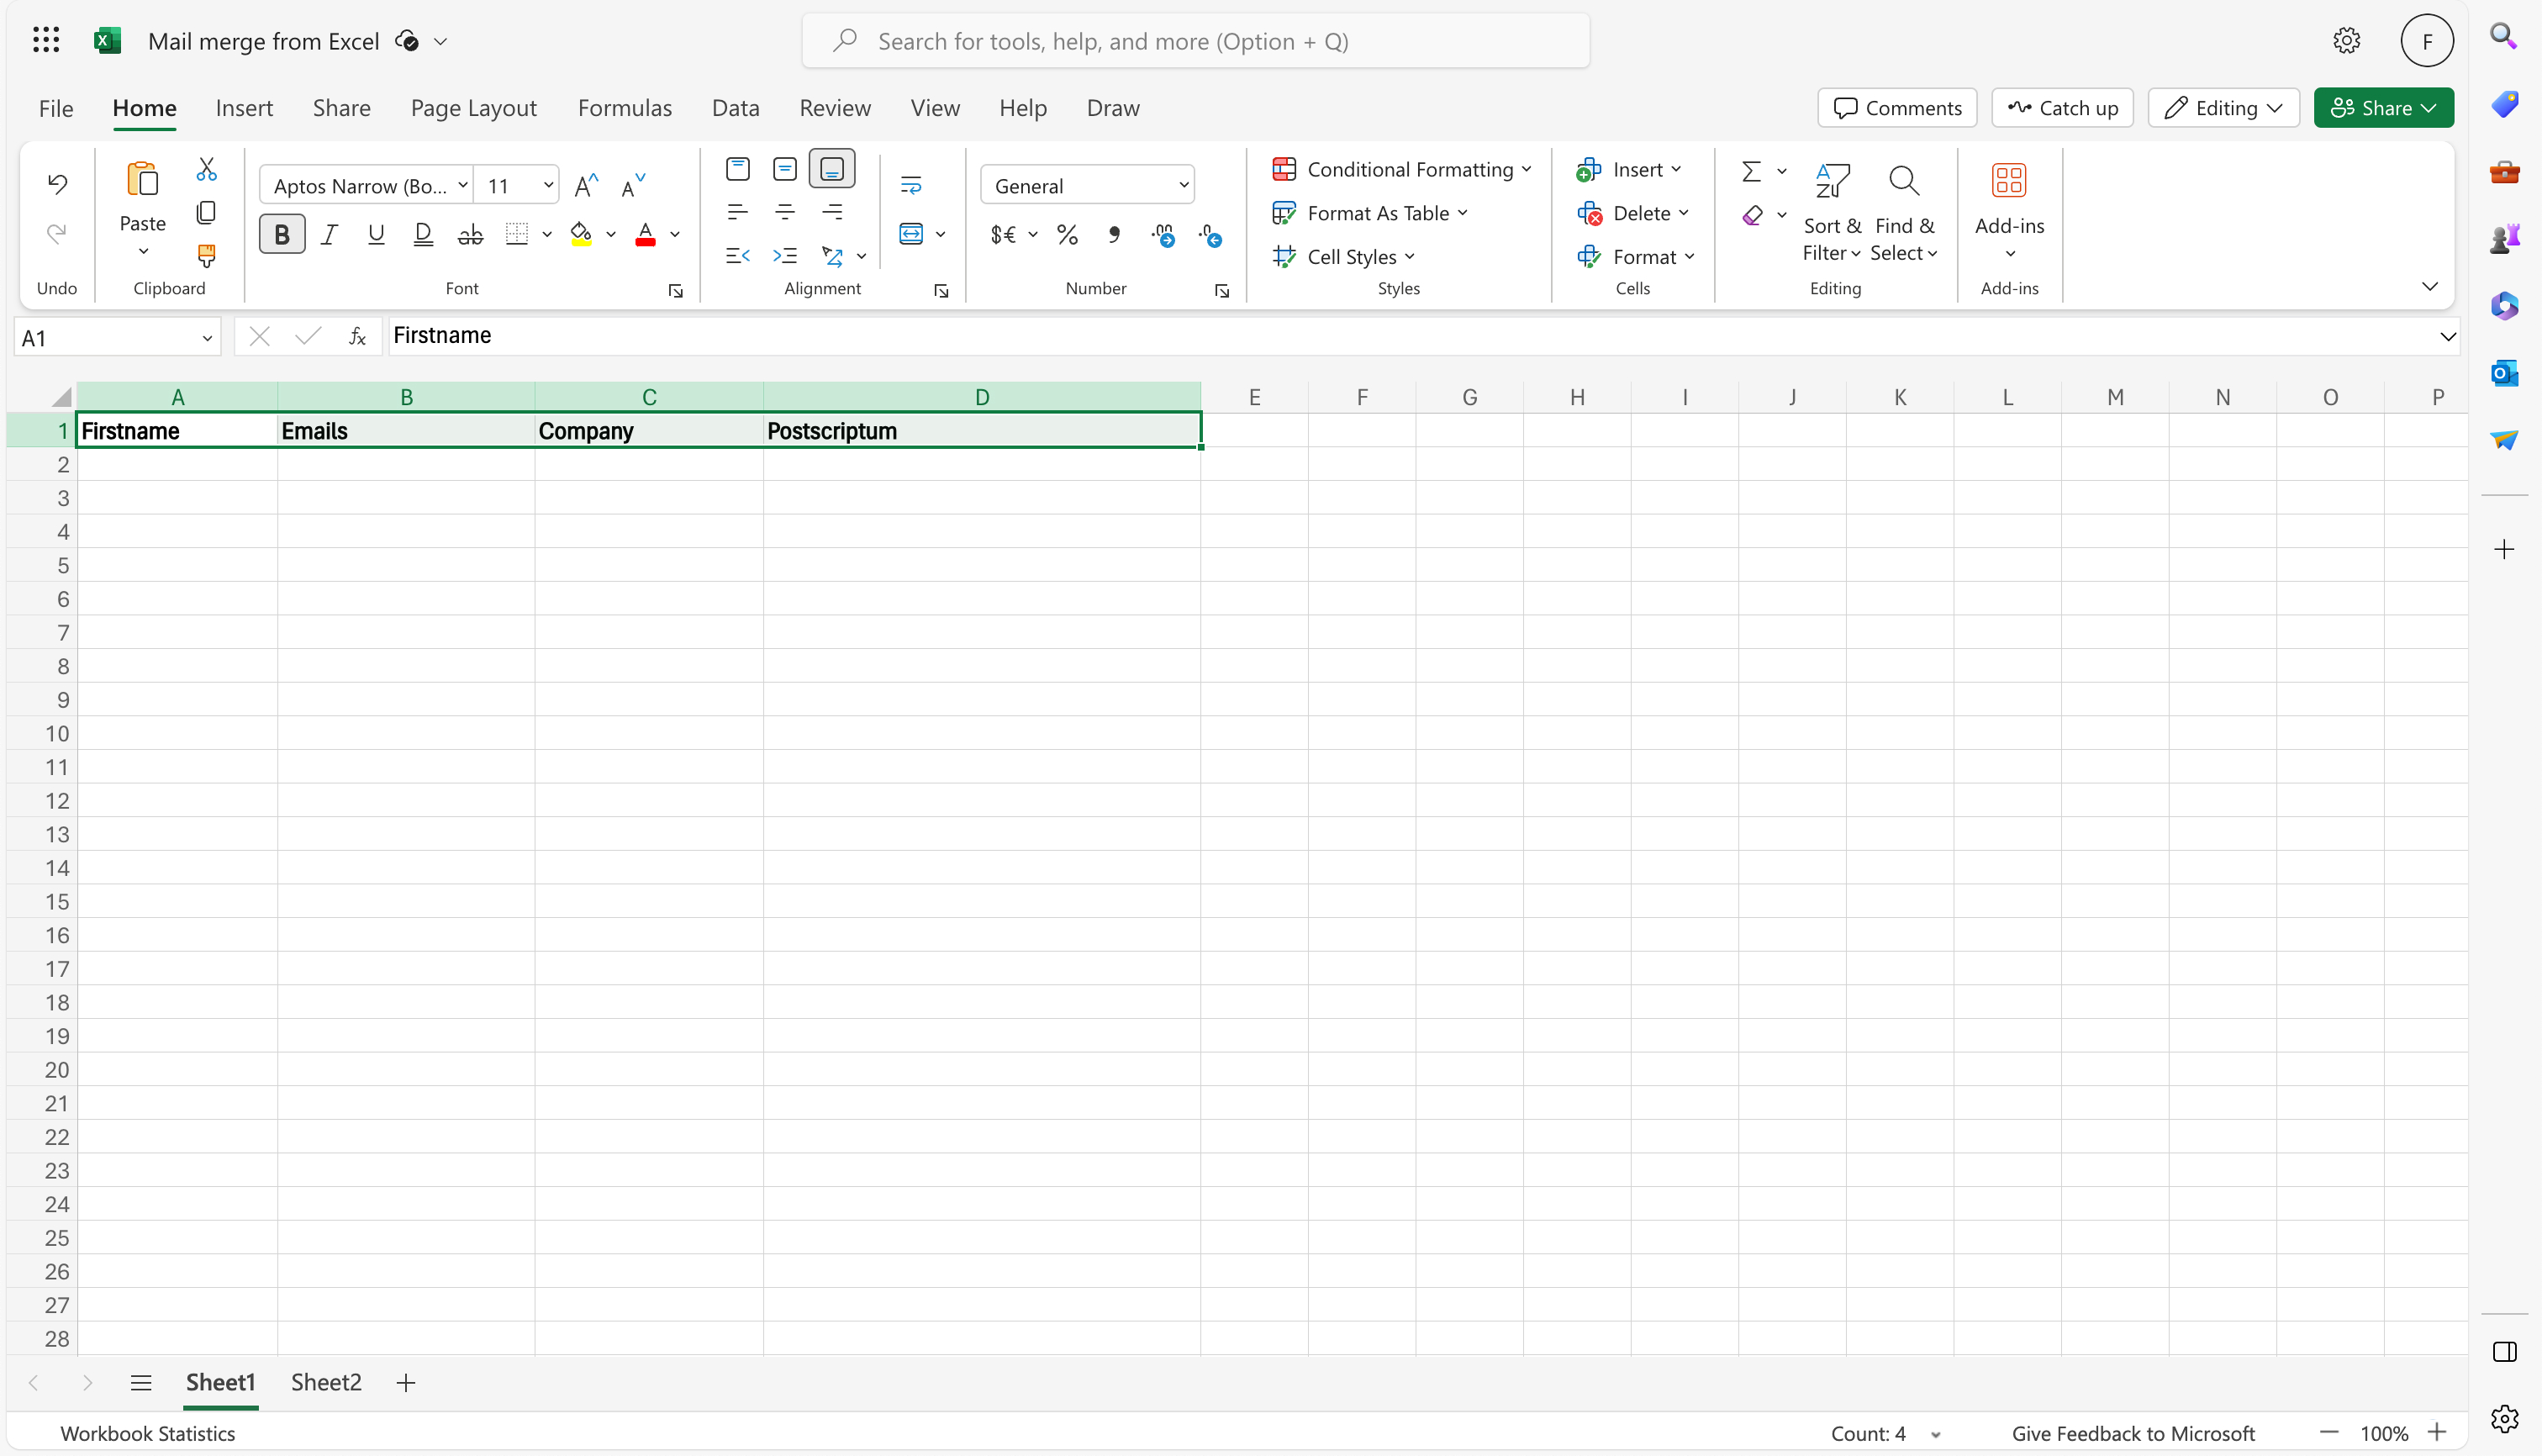Click the Catch up button
Image resolution: width=2542 pixels, height=1456 pixels.
[x=2062, y=108]
